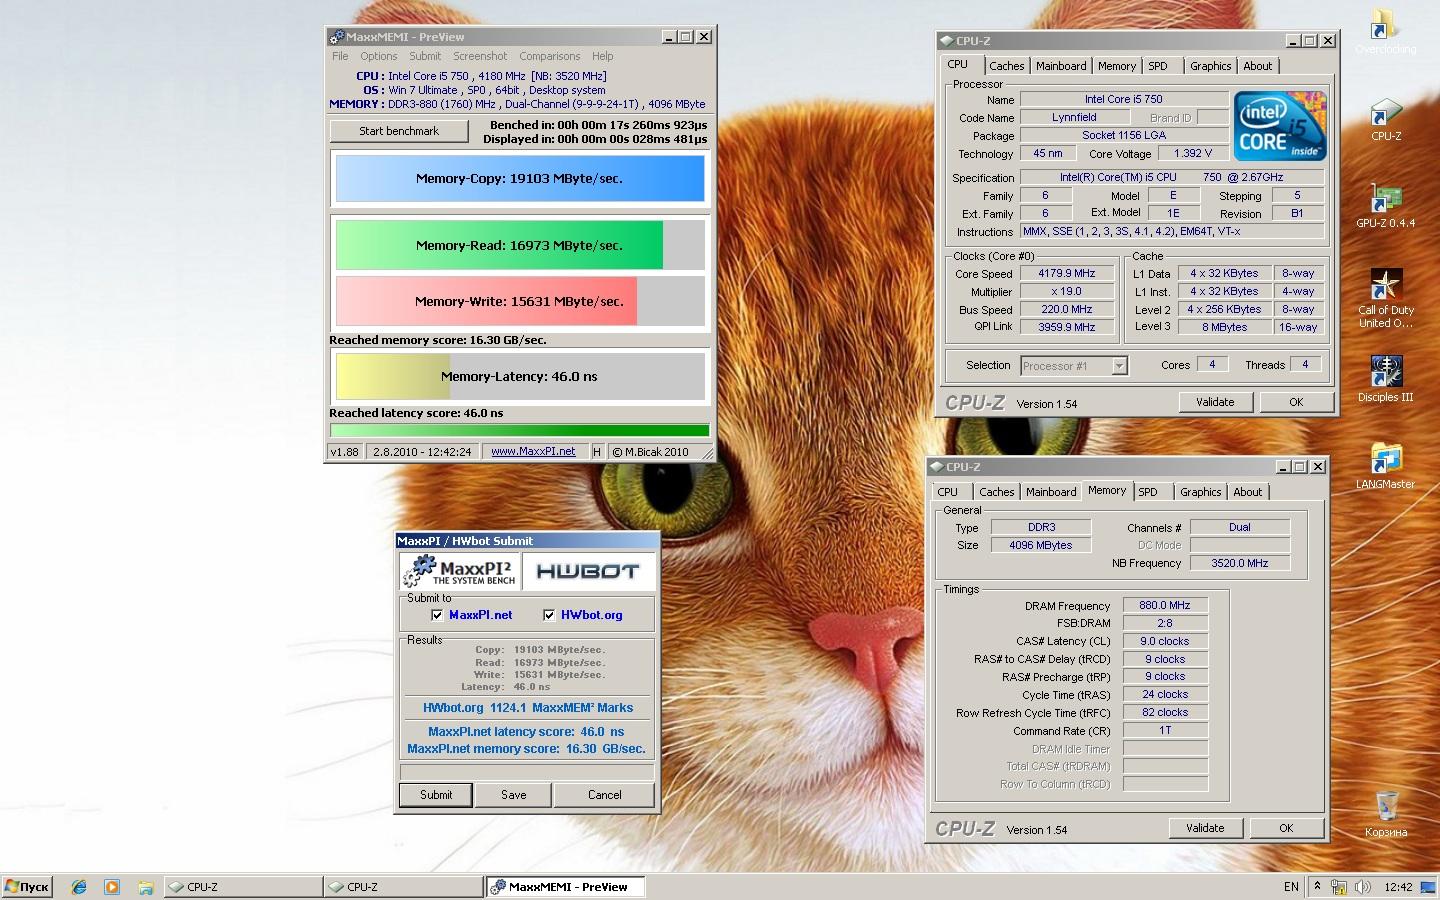The image size is (1440, 900).
Task: Open Windows Explorer from quick launch
Action: coord(145,886)
